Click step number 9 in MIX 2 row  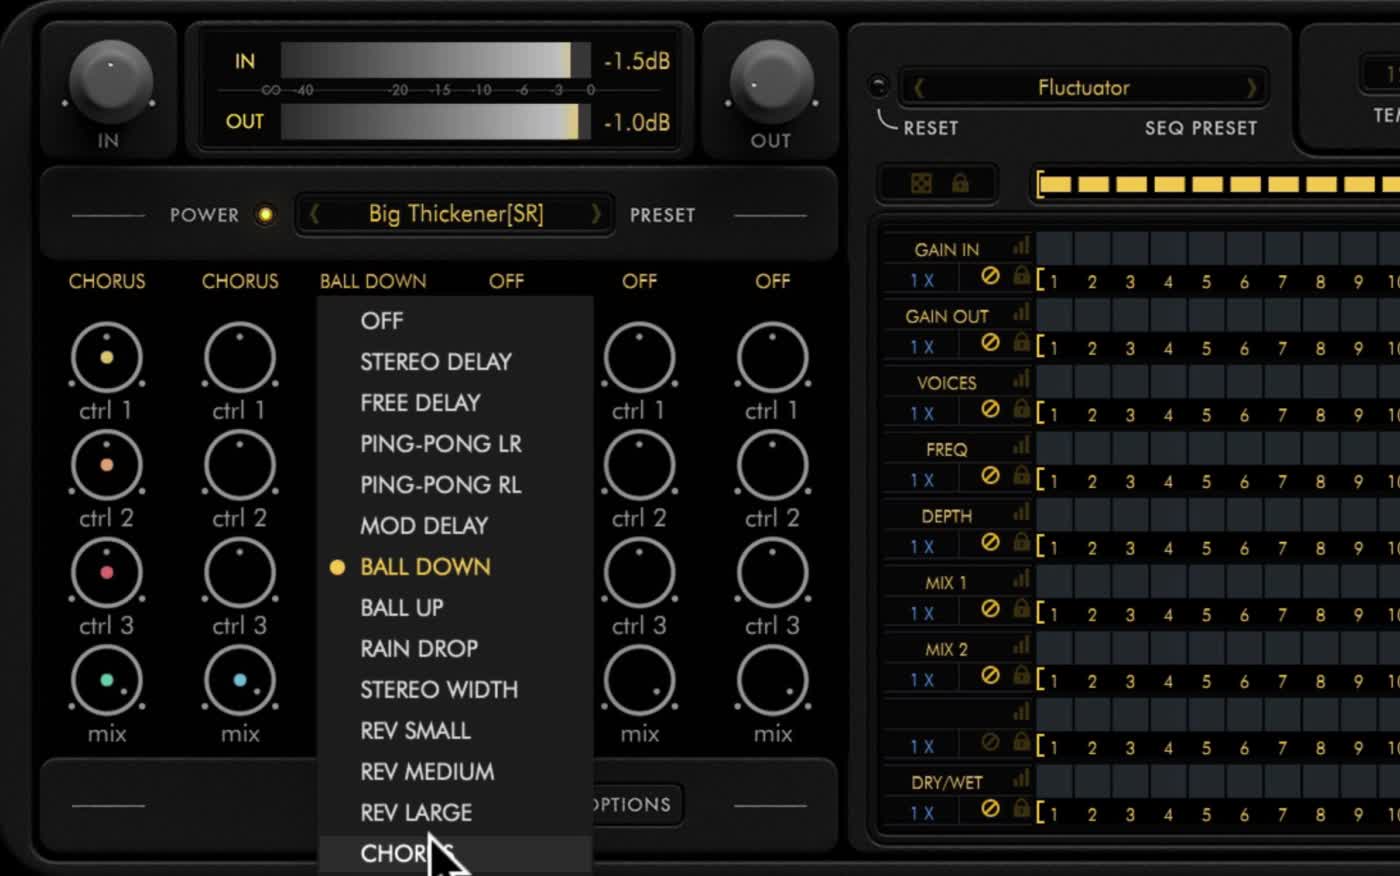[x=1358, y=682]
